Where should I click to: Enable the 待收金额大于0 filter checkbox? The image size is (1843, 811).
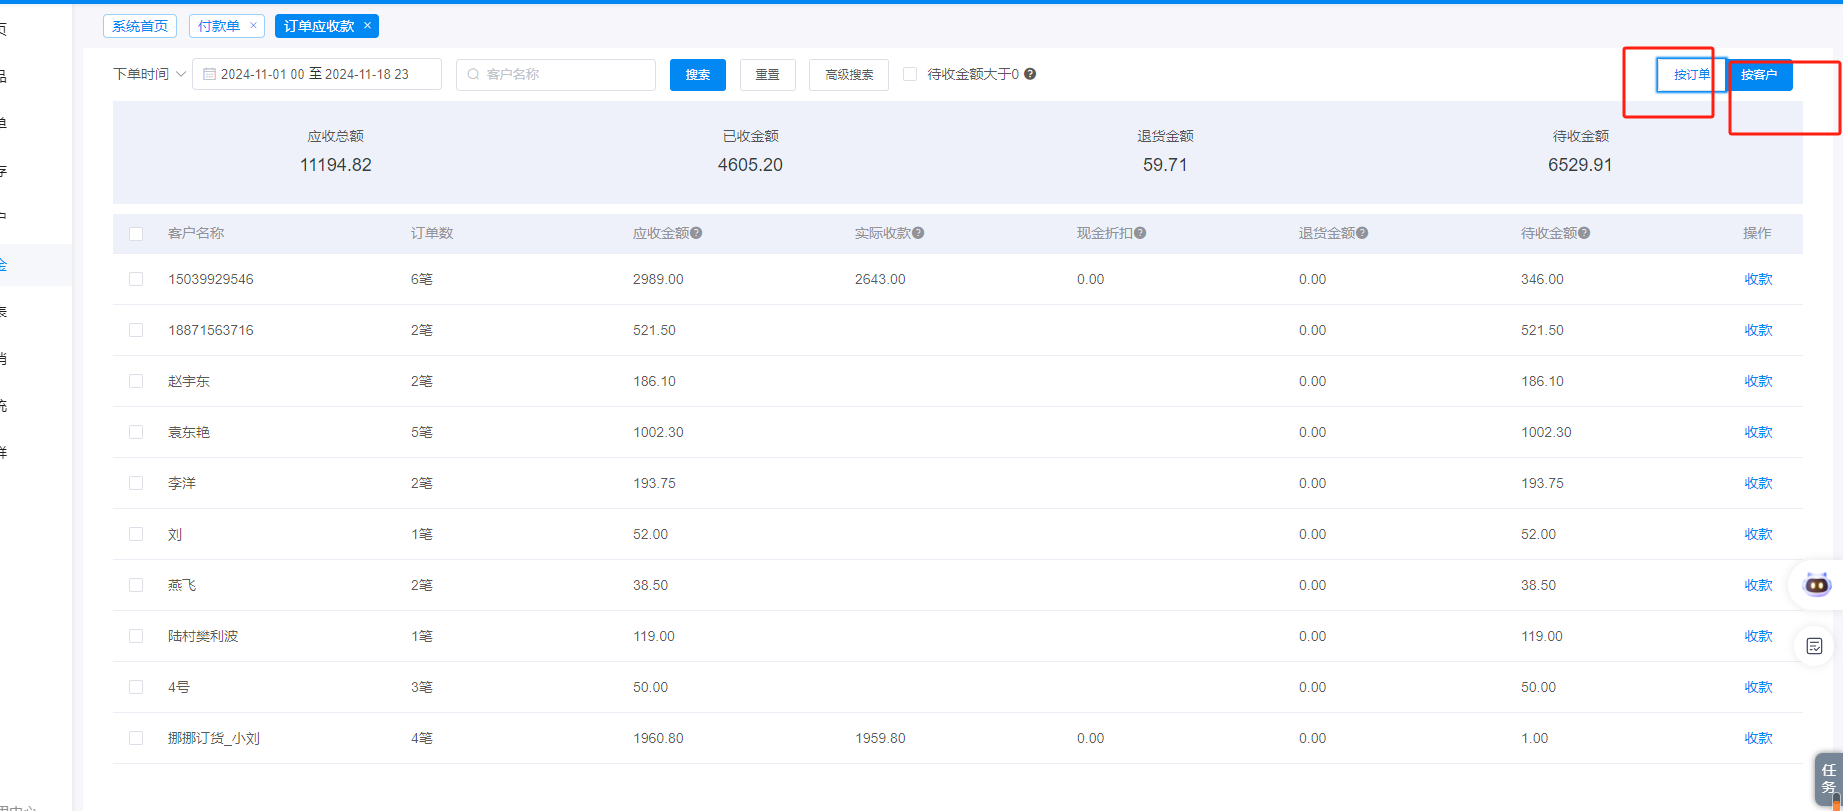click(910, 74)
